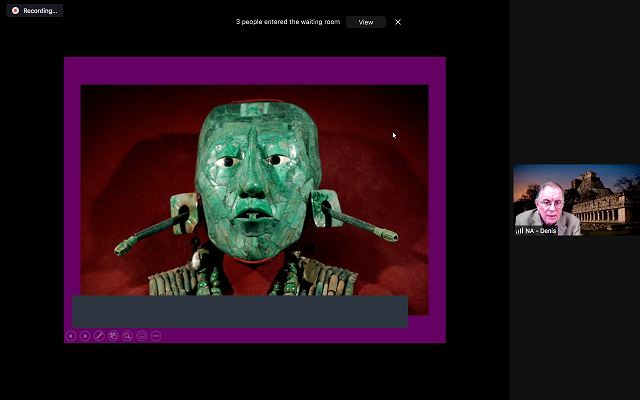Toggle subtitles in the slideshow controls
This screenshot has height=400, width=640.
[142, 336]
